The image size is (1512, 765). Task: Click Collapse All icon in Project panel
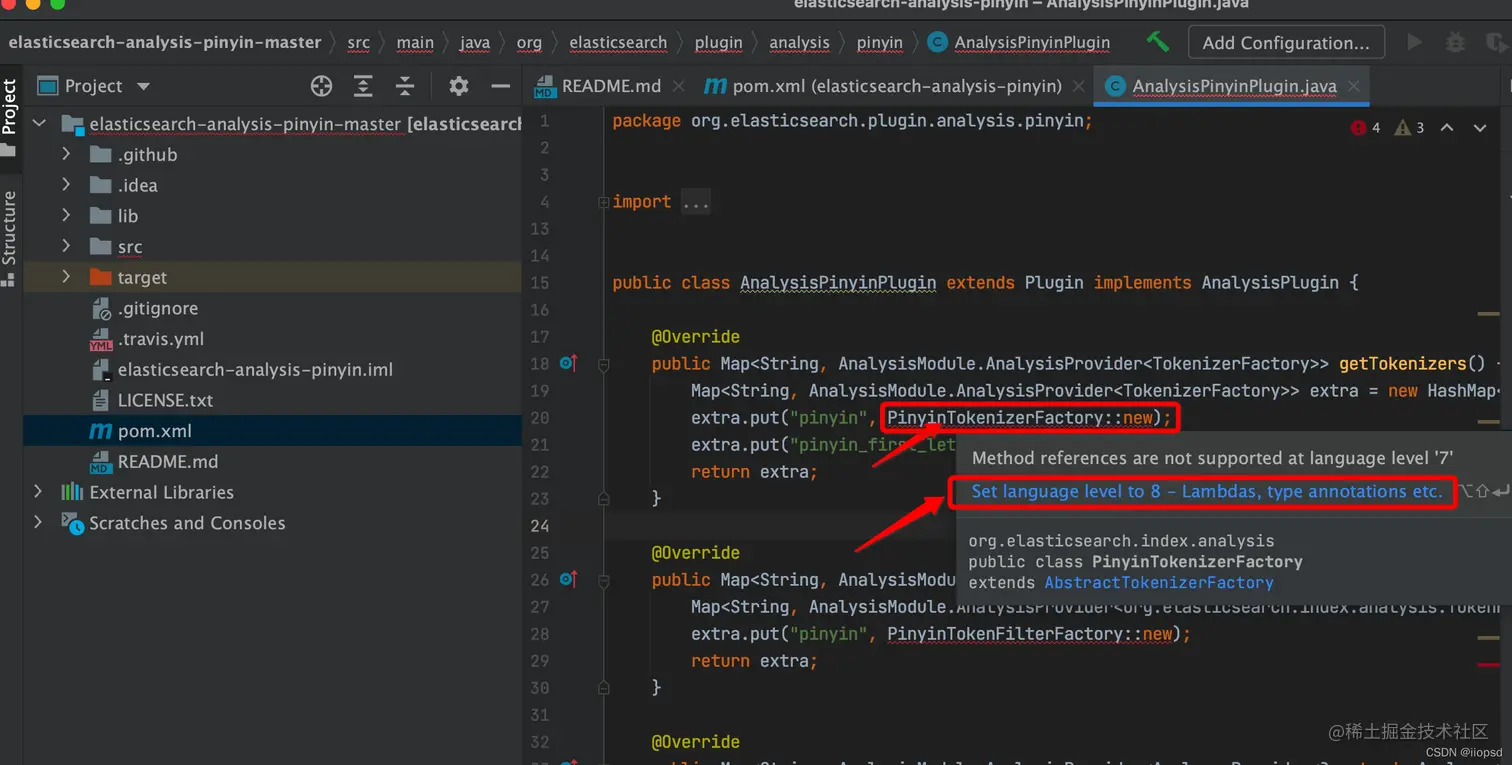[405, 86]
